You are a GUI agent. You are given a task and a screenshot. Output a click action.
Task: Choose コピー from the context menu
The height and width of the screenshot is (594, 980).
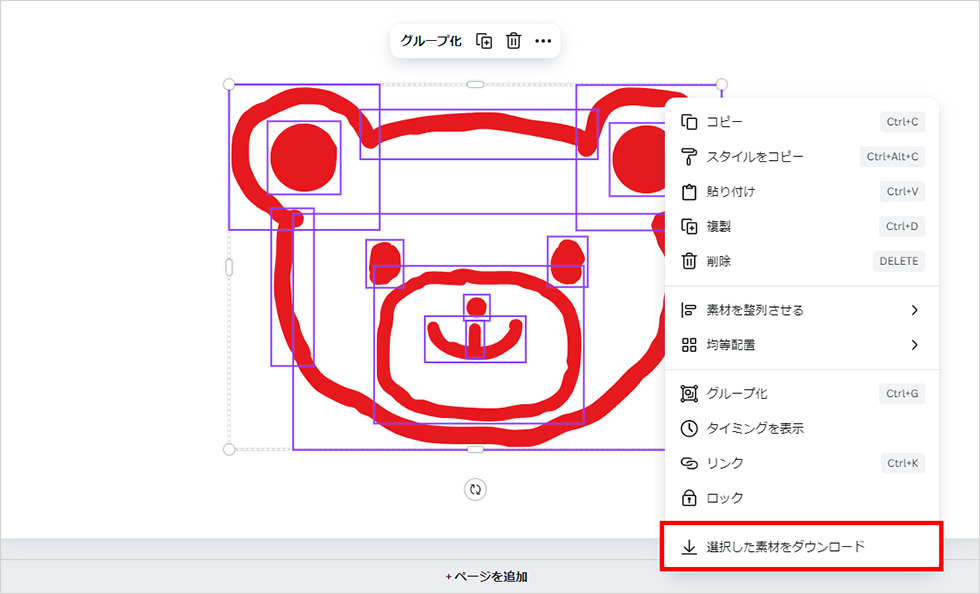click(802, 122)
